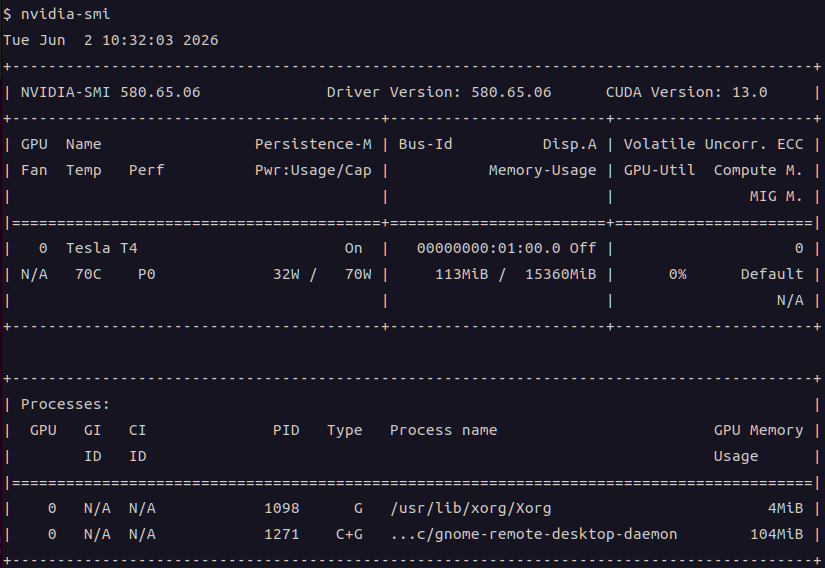Click bus id '00000000:01:00.0'
The height and width of the screenshot is (568, 825).
(x=489, y=248)
